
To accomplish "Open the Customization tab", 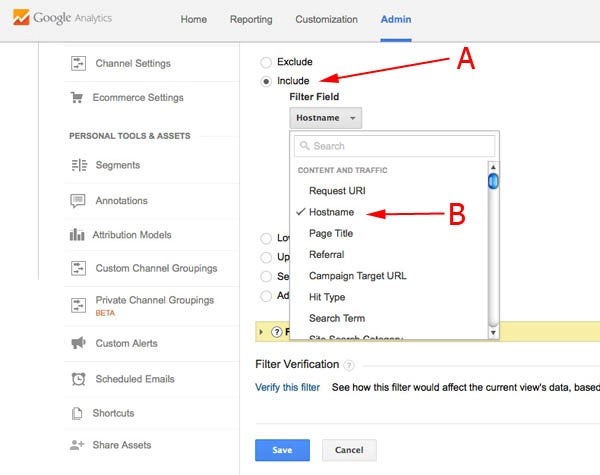I will [x=326, y=19].
